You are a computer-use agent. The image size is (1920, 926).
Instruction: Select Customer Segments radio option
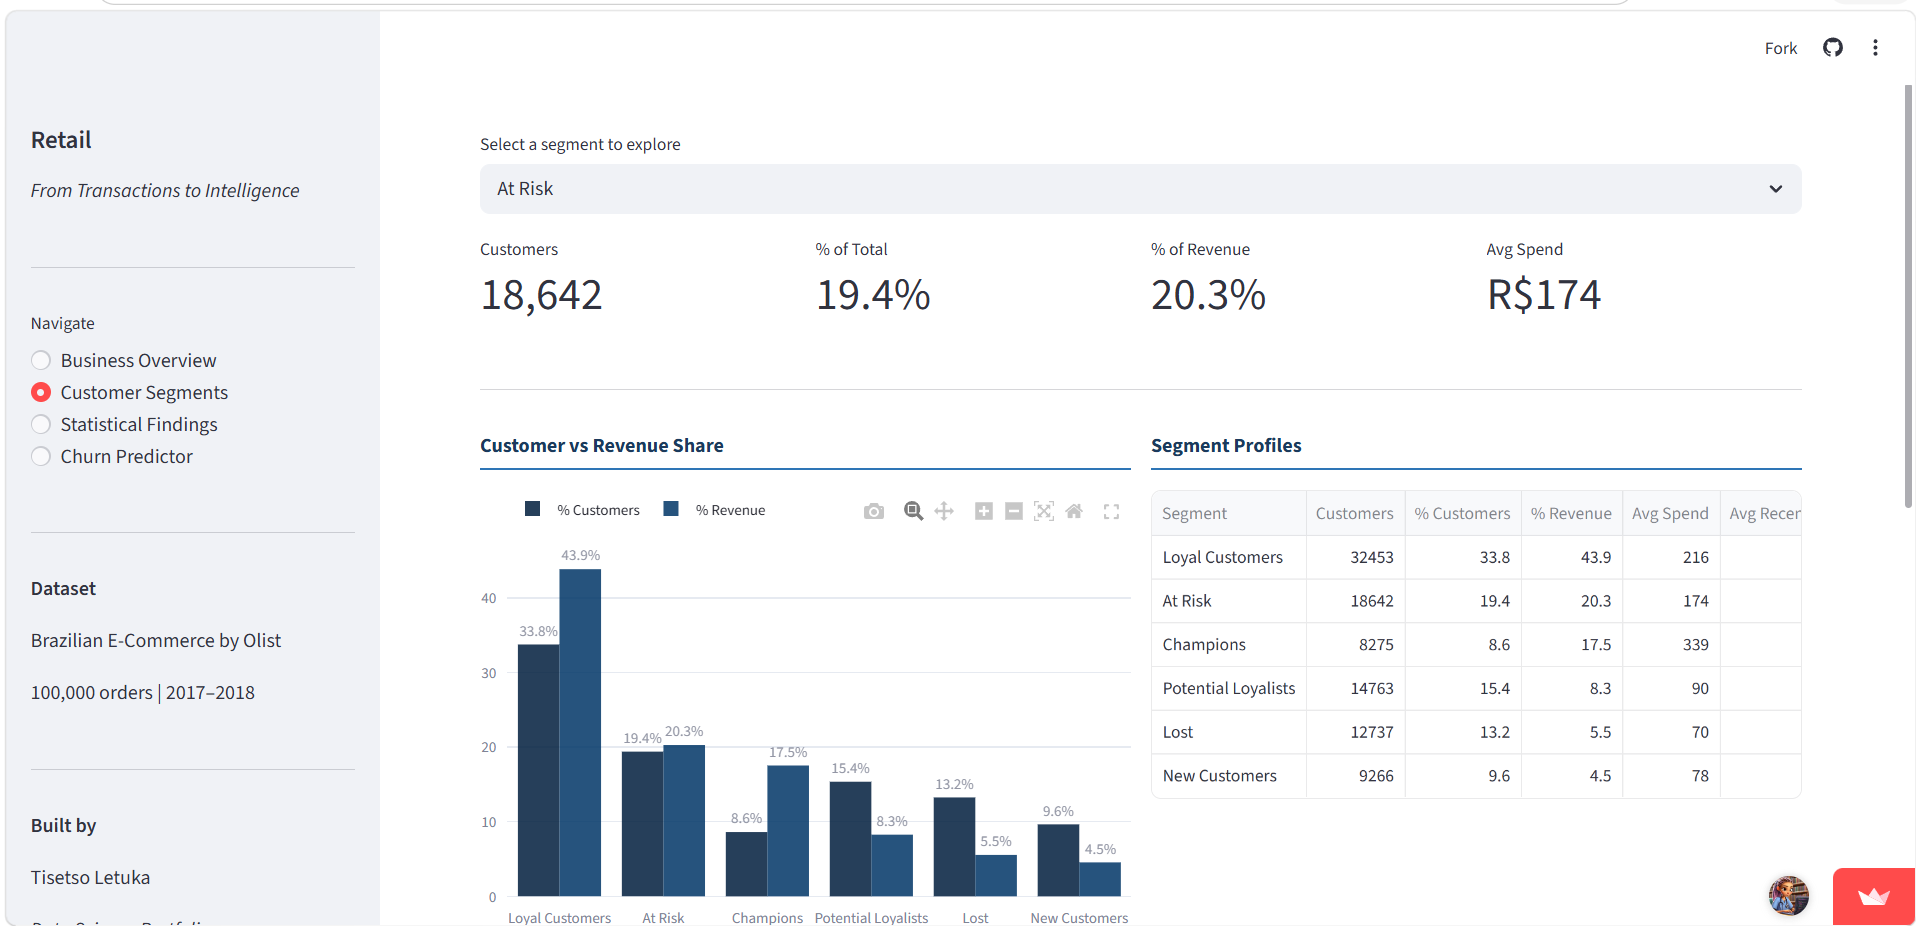coord(130,392)
